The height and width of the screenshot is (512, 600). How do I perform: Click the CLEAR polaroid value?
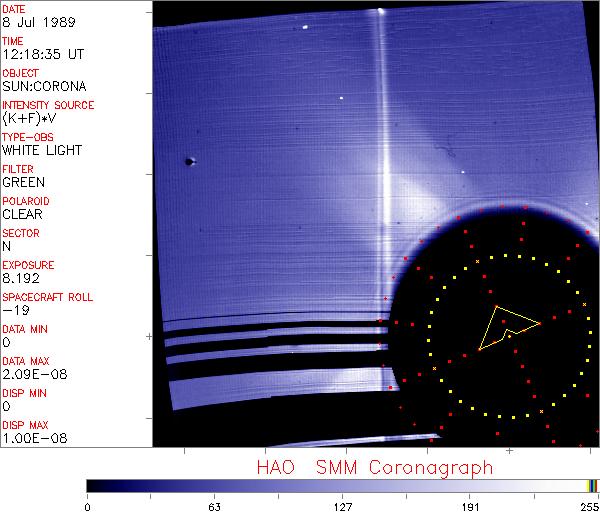point(22,214)
